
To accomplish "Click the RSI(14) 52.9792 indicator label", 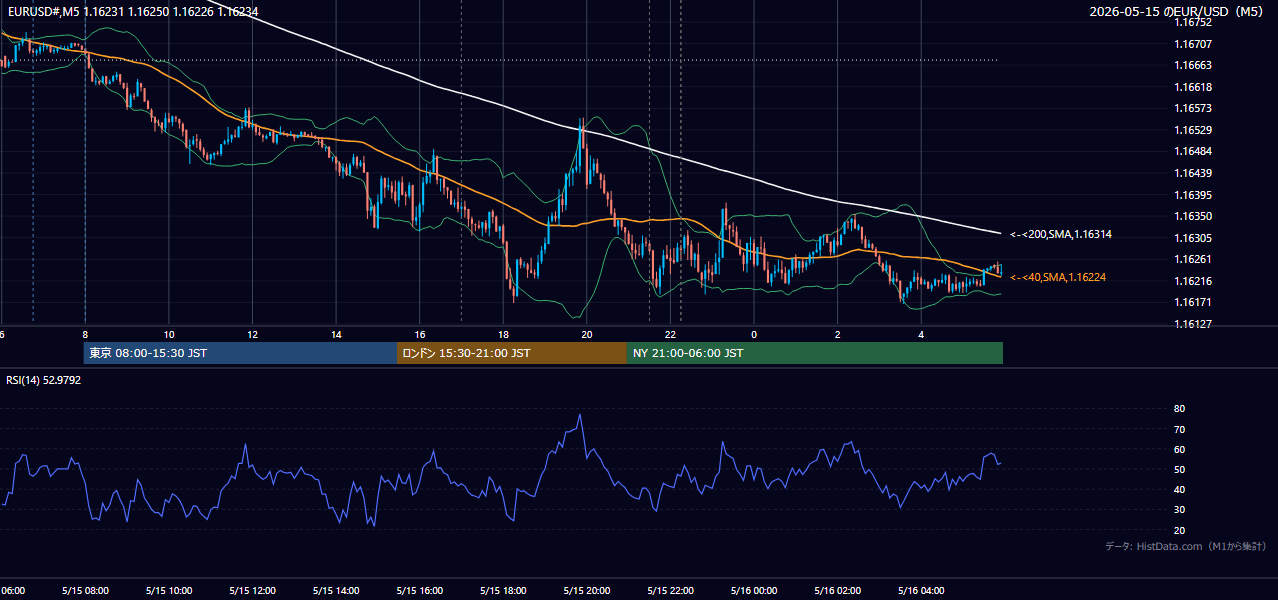I will tap(43, 380).
